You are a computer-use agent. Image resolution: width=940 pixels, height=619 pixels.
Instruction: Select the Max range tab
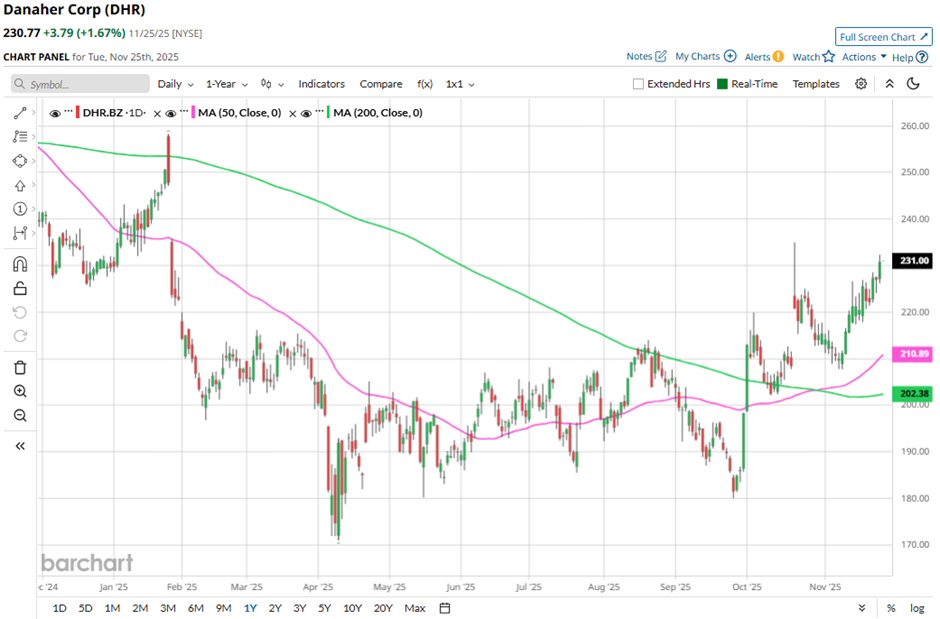[415, 608]
